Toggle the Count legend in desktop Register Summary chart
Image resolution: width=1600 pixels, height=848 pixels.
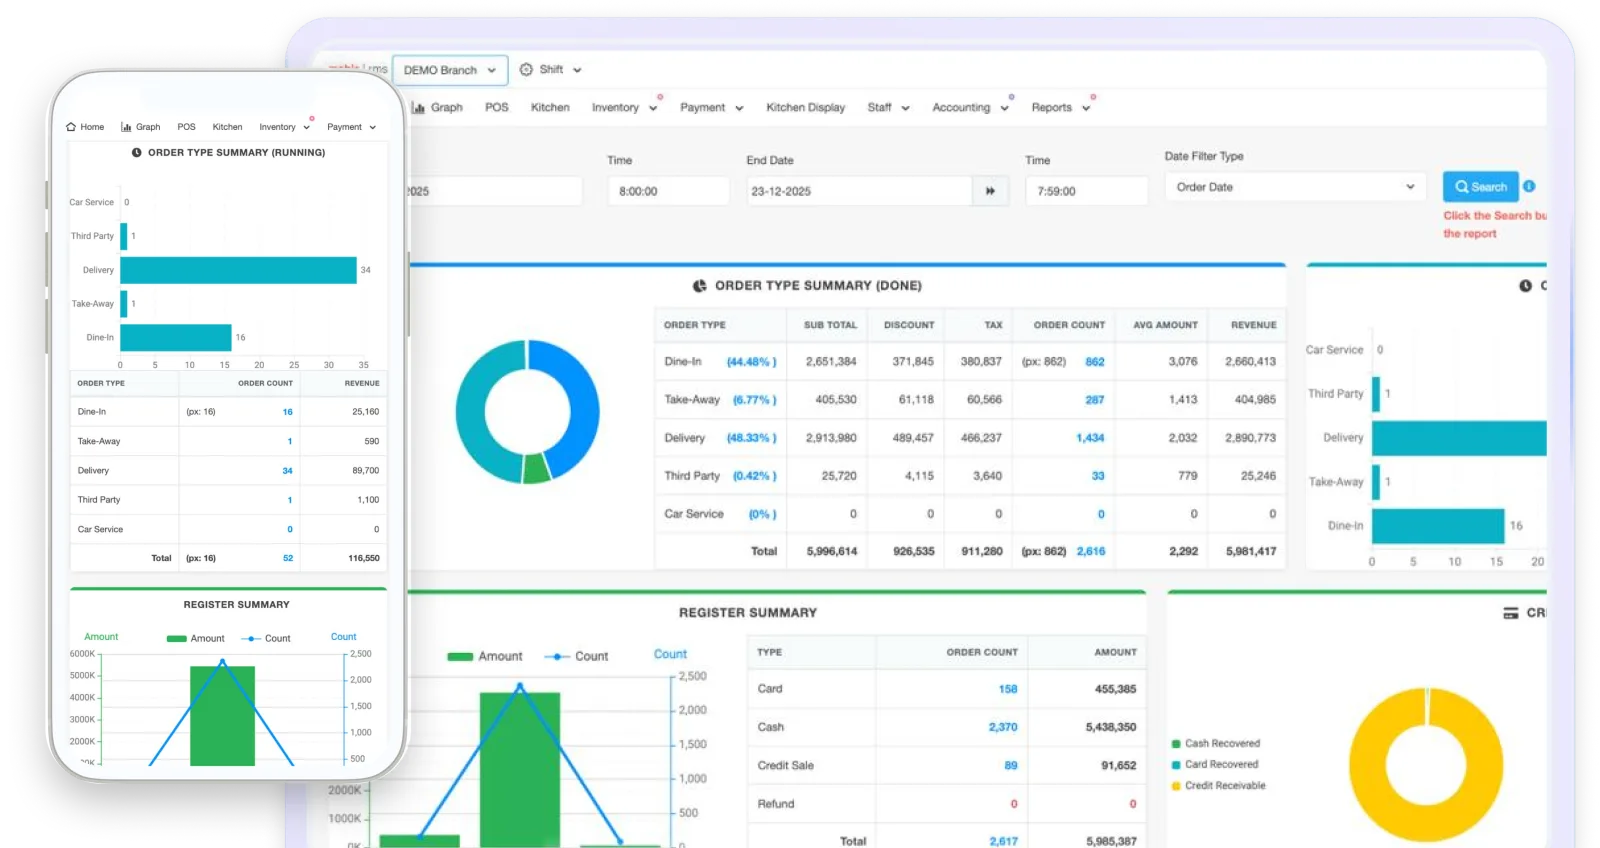[x=576, y=657]
